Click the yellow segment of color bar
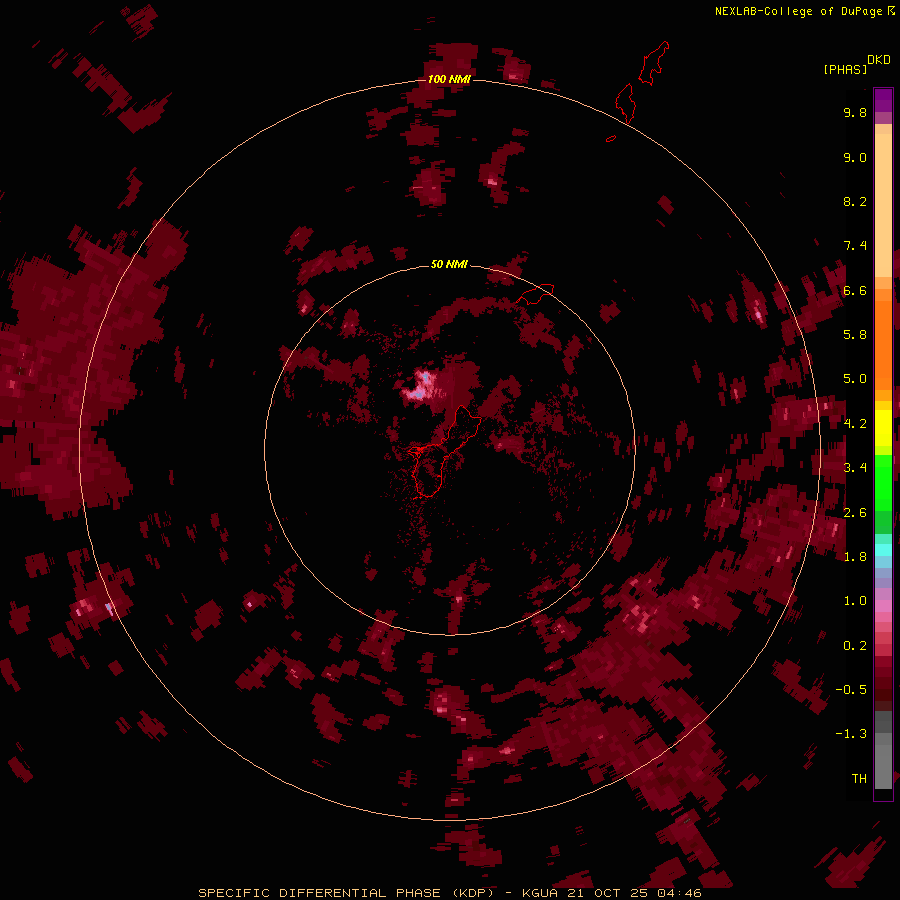The width and height of the screenshot is (900, 900). (x=883, y=428)
